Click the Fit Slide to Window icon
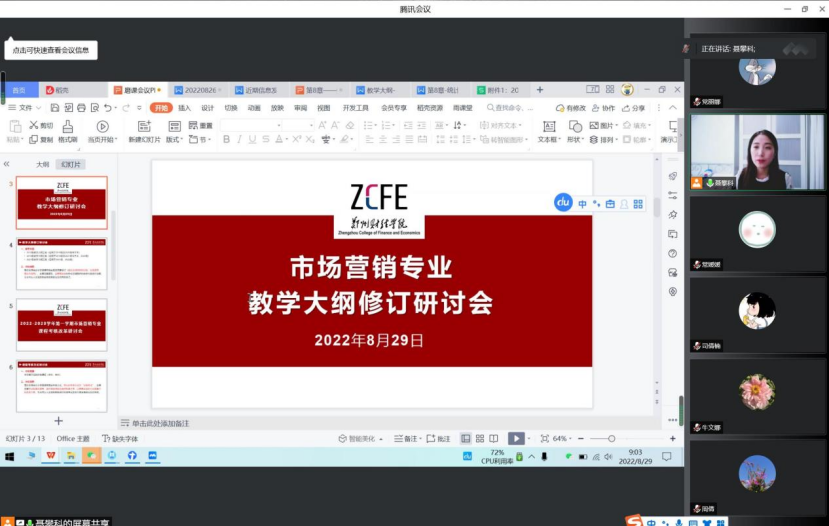This screenshot has height=526, width=829. tap(545, 439)
